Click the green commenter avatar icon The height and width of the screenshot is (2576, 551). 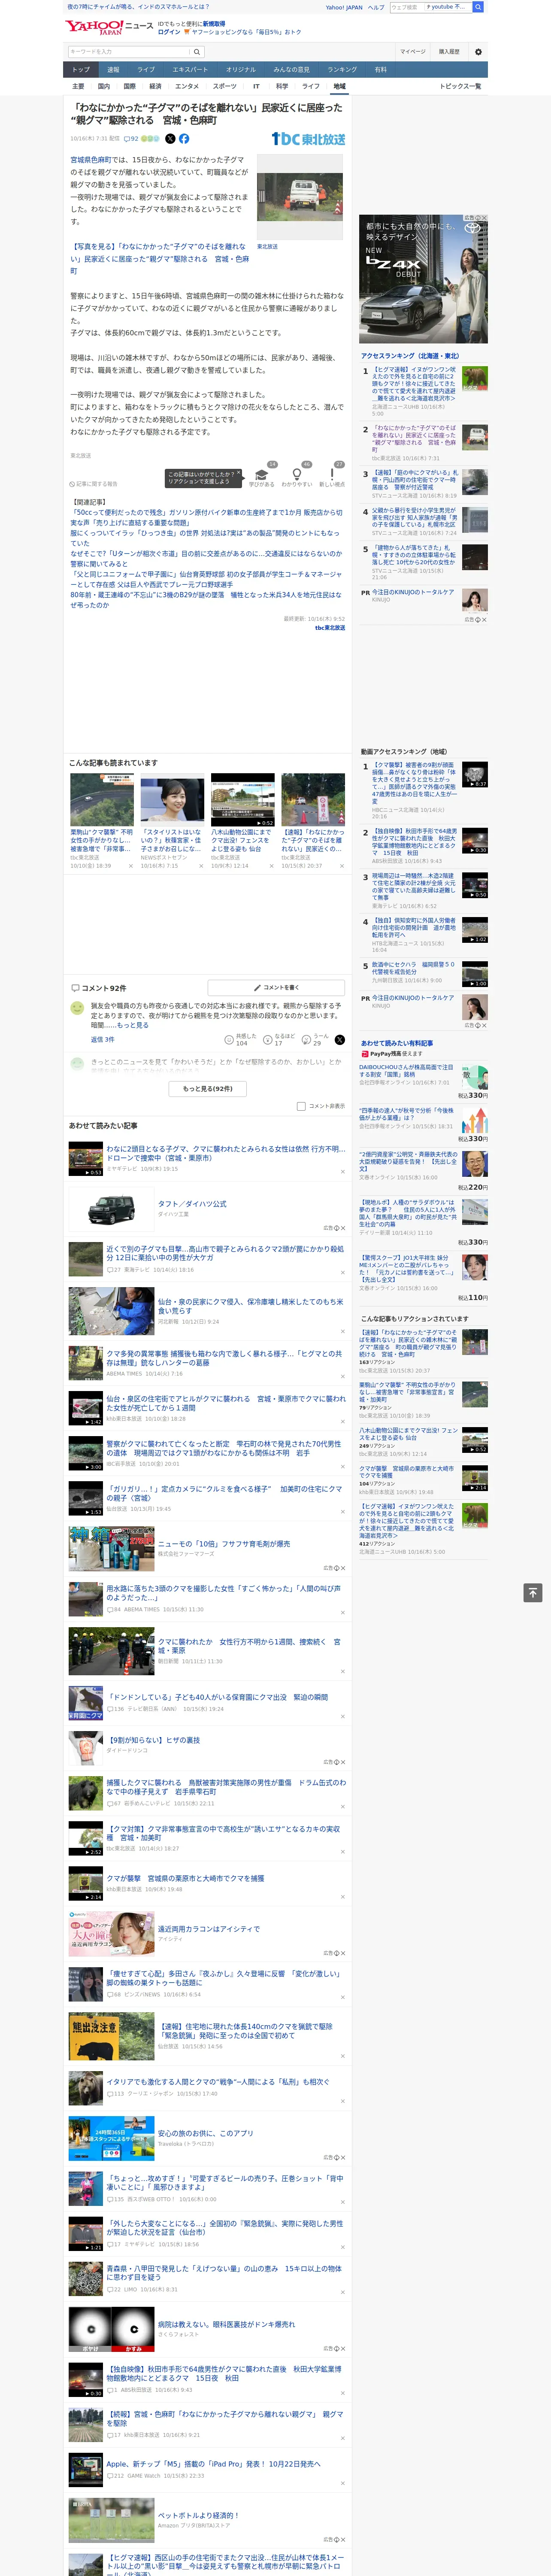point(76,1008)
